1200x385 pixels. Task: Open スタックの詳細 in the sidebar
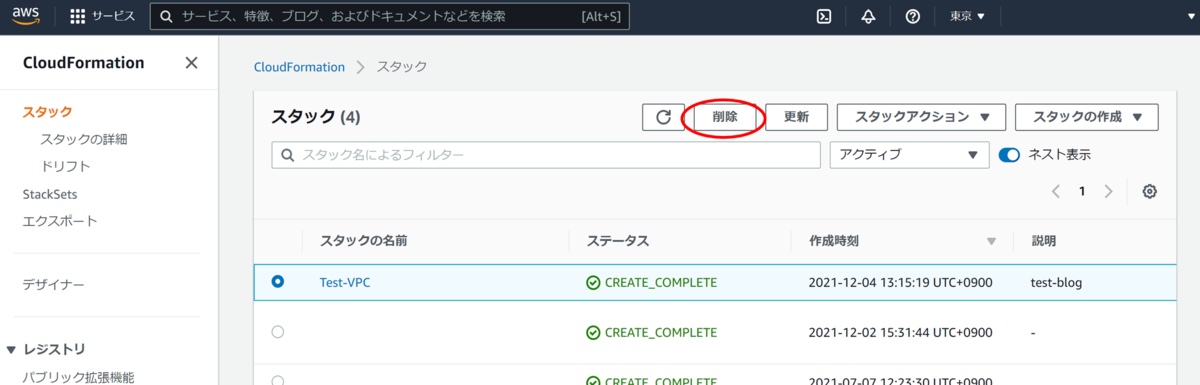click(83, 139)
